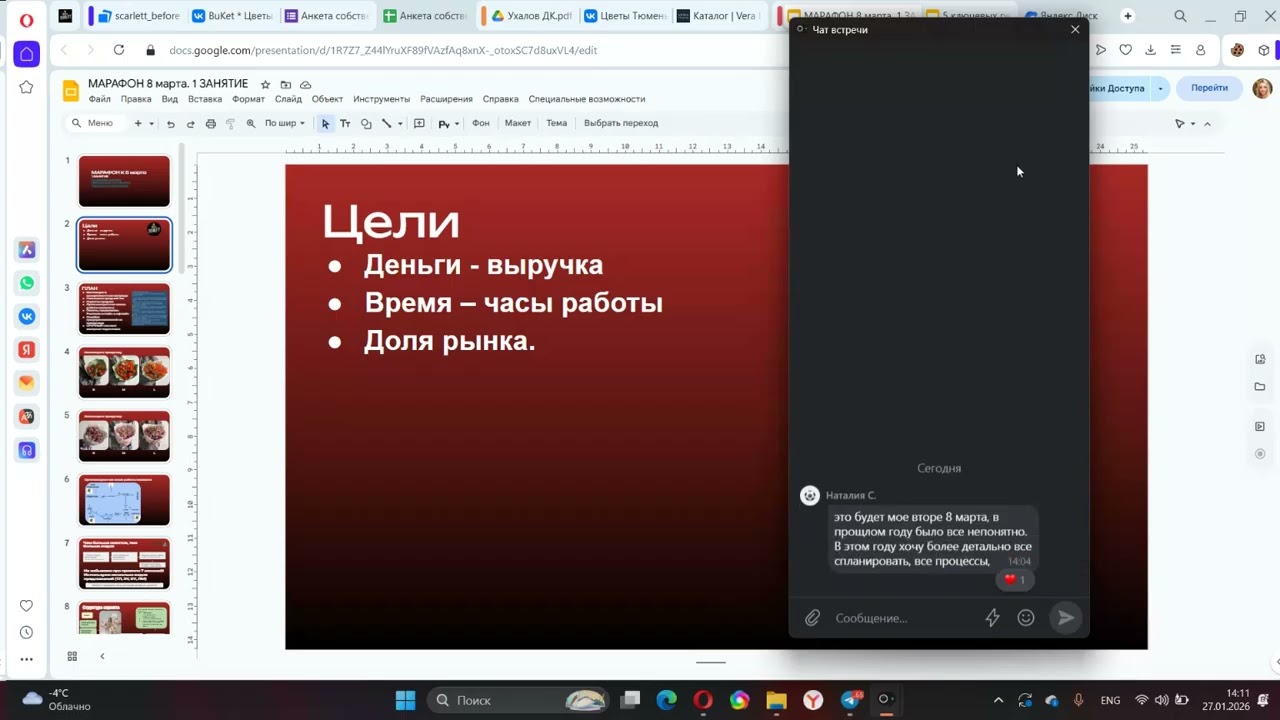Open Telegram from the Windows taskbar
The height and width of the screenshot is (720, 1280).
tap(850, 700)
